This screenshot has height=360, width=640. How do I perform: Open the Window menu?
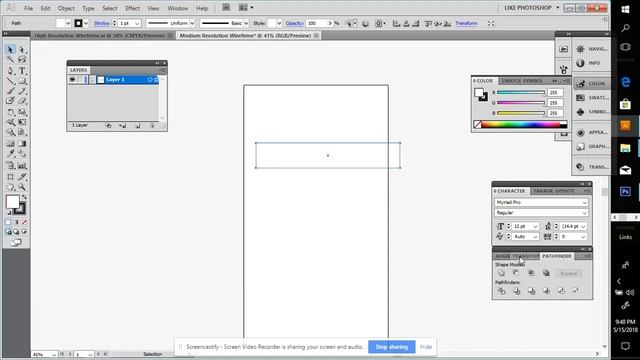(178, 8)
